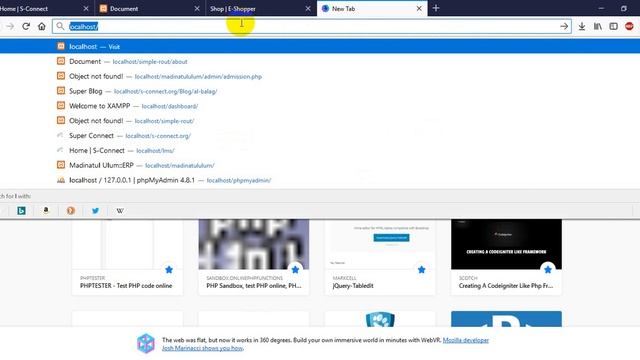Click the Go arrow in address bar

click(564, 27)
